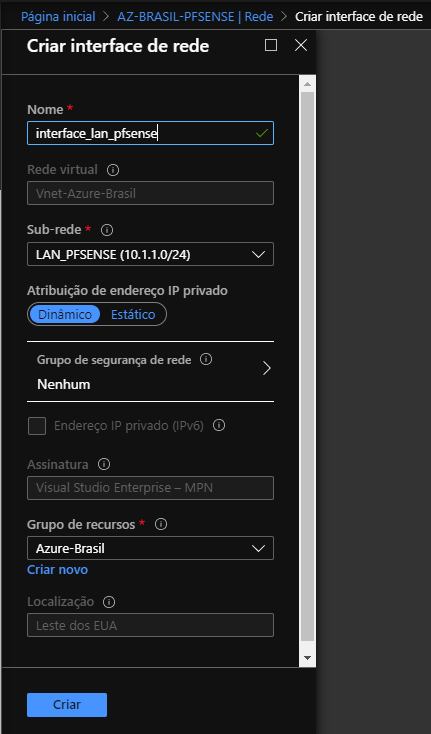This screenshot has height=734, width=431.
Task: Open AZ-BRASIL-PFSENSE | Rede breadcrumb
Action: click(x=195, y=16)
